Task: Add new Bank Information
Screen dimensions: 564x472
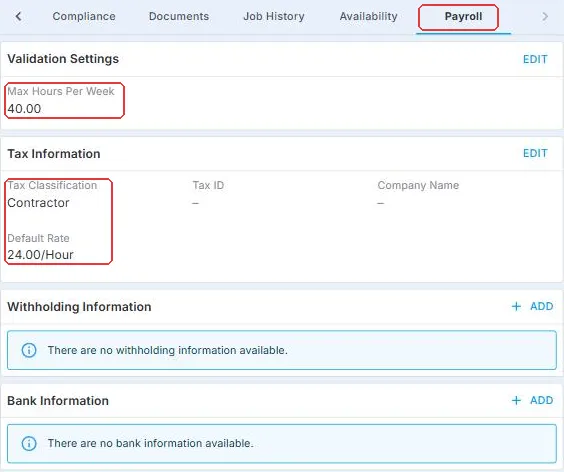Action: [x=532, y=400]
